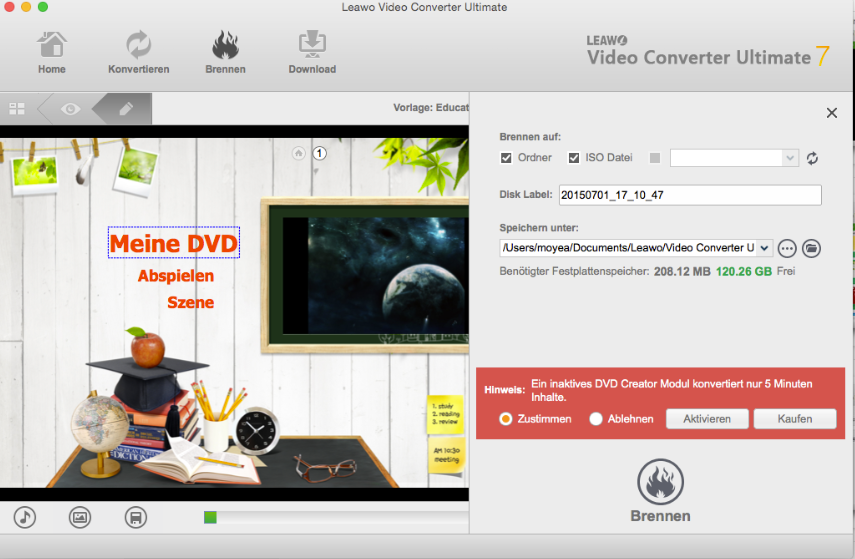Select the Zustimmen radio option

point(505,419)
